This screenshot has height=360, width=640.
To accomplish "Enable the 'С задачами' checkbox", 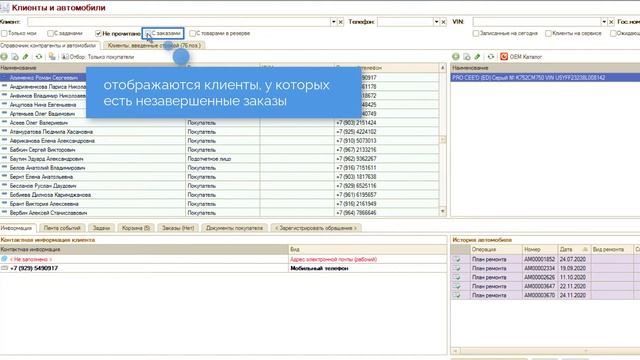I will (x=50, y=33).
